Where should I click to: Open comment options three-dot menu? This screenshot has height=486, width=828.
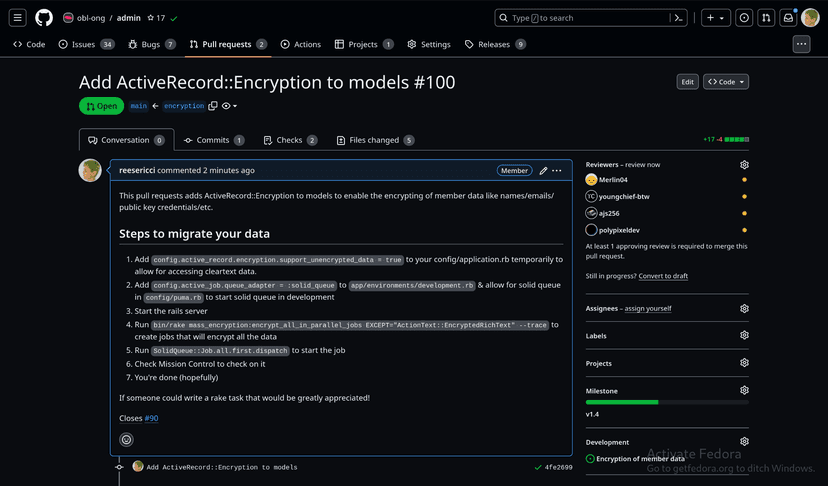coord(557,171)
